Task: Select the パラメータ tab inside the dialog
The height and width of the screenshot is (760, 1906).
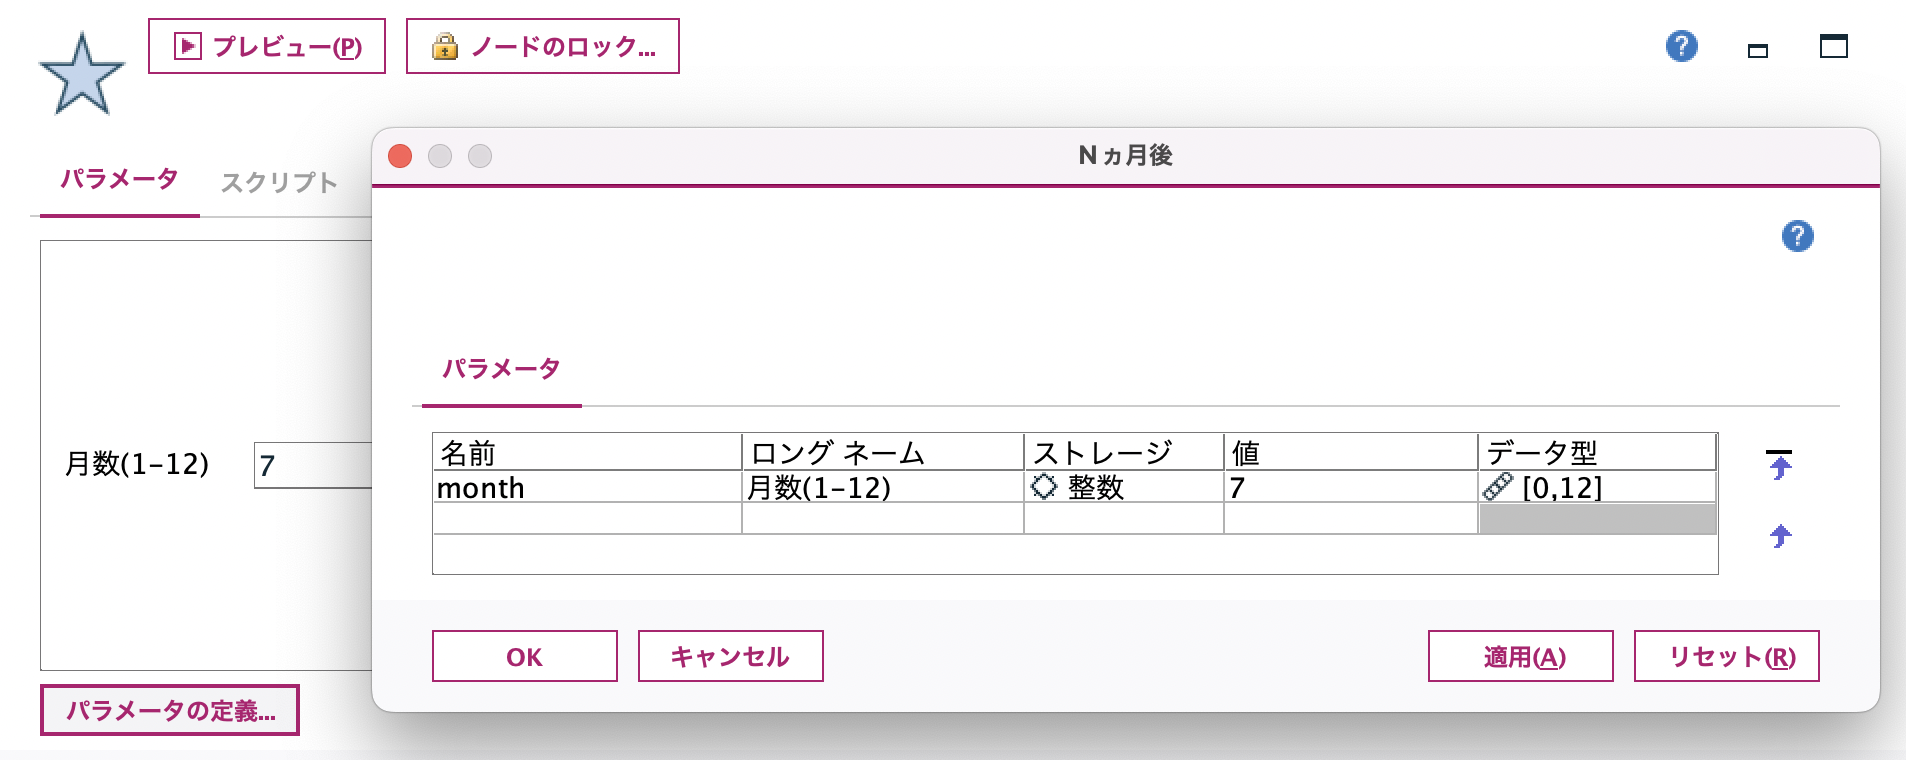Action: click(x=501, y=369)
